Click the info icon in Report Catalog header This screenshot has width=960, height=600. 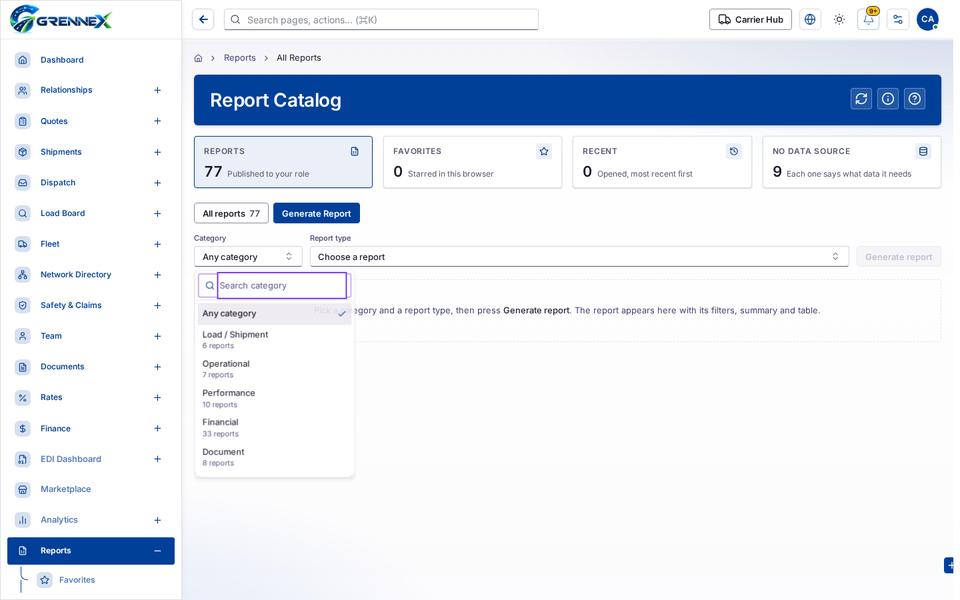click(x=888, y=99)
